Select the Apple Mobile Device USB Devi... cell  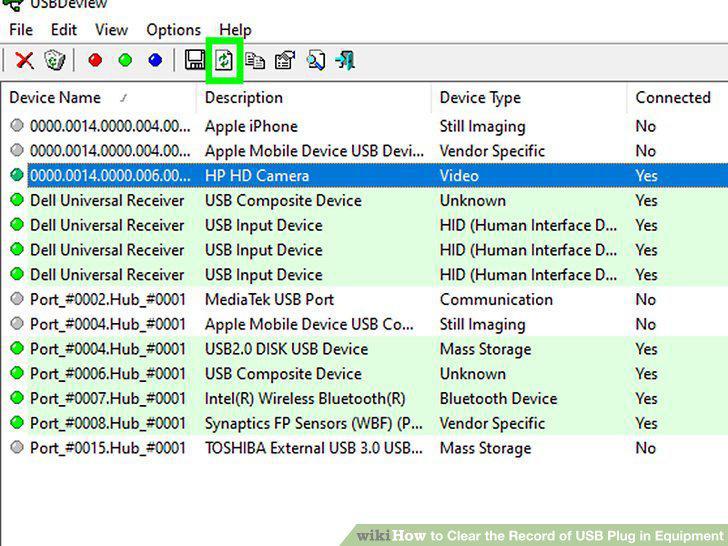pos(314,151)
